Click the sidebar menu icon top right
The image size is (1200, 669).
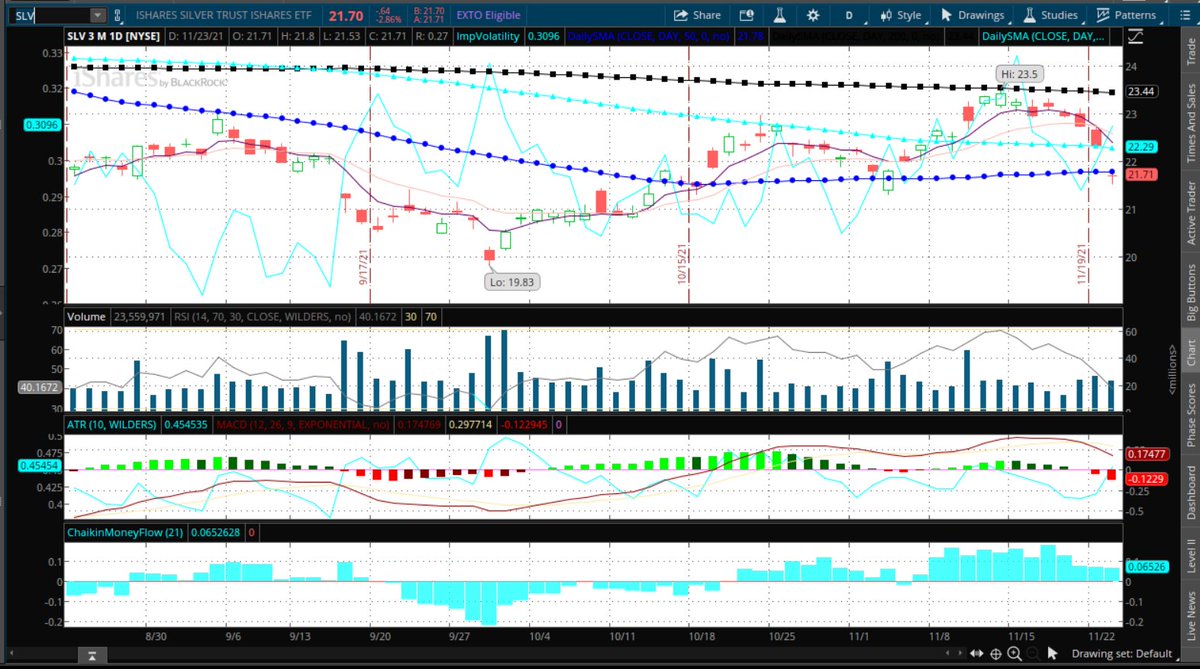tap(1186, 15)
